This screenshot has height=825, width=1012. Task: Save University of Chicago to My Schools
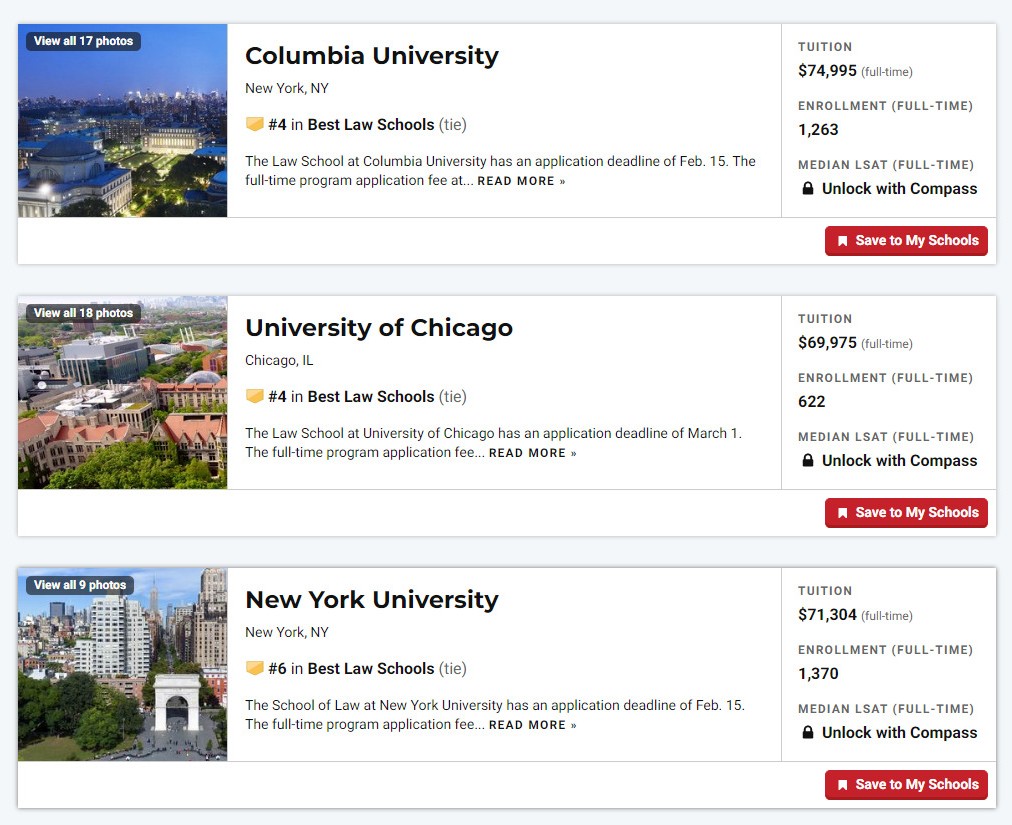click(x=906, y=513)
